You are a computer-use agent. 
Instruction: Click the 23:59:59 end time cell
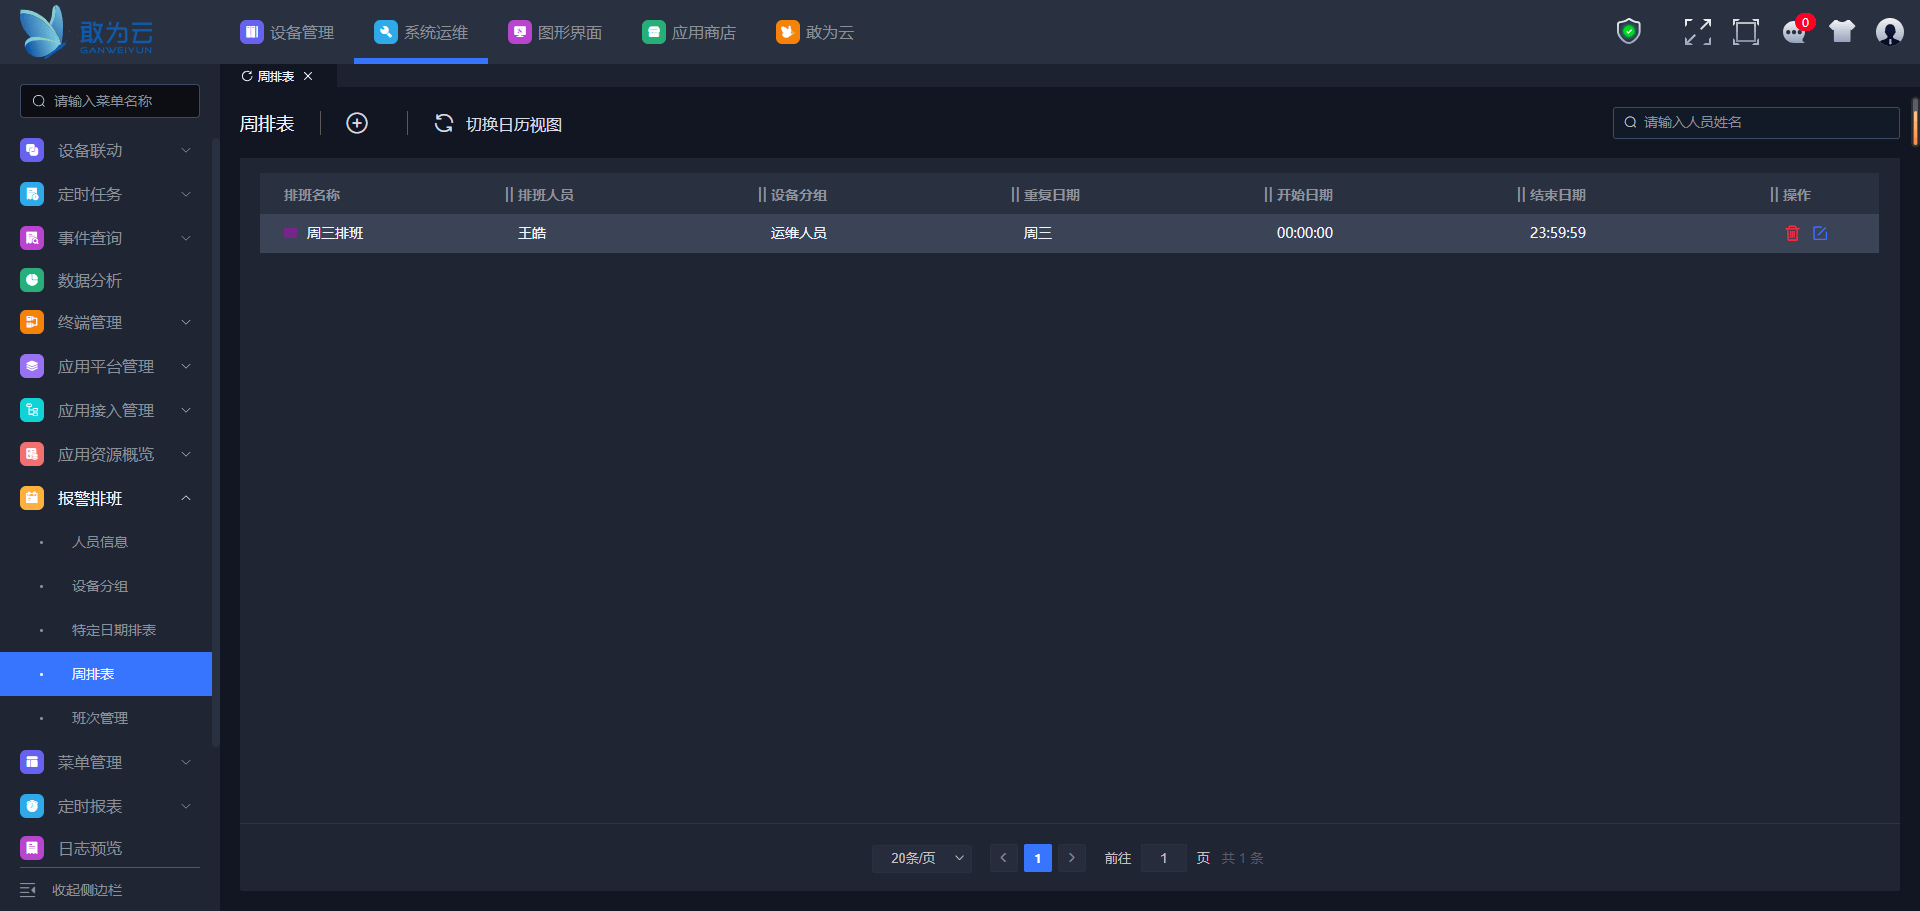click(1558, 233)
